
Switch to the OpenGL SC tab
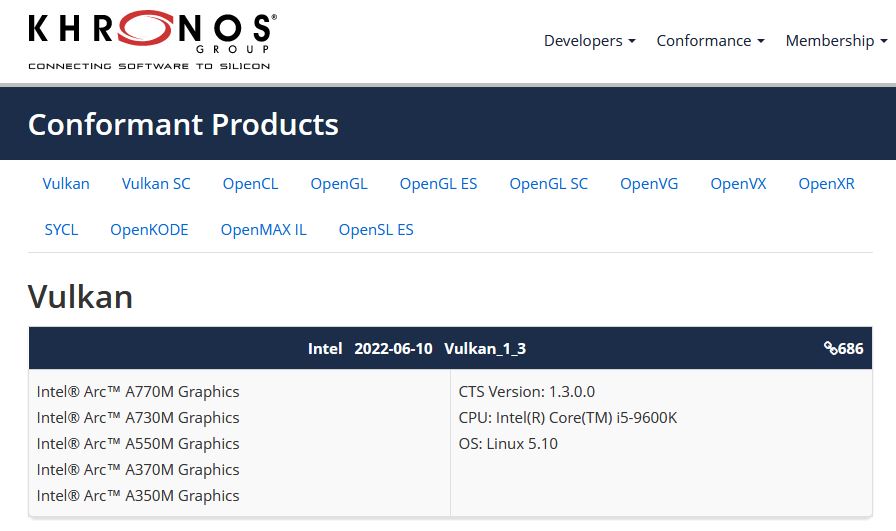point(549,183)
